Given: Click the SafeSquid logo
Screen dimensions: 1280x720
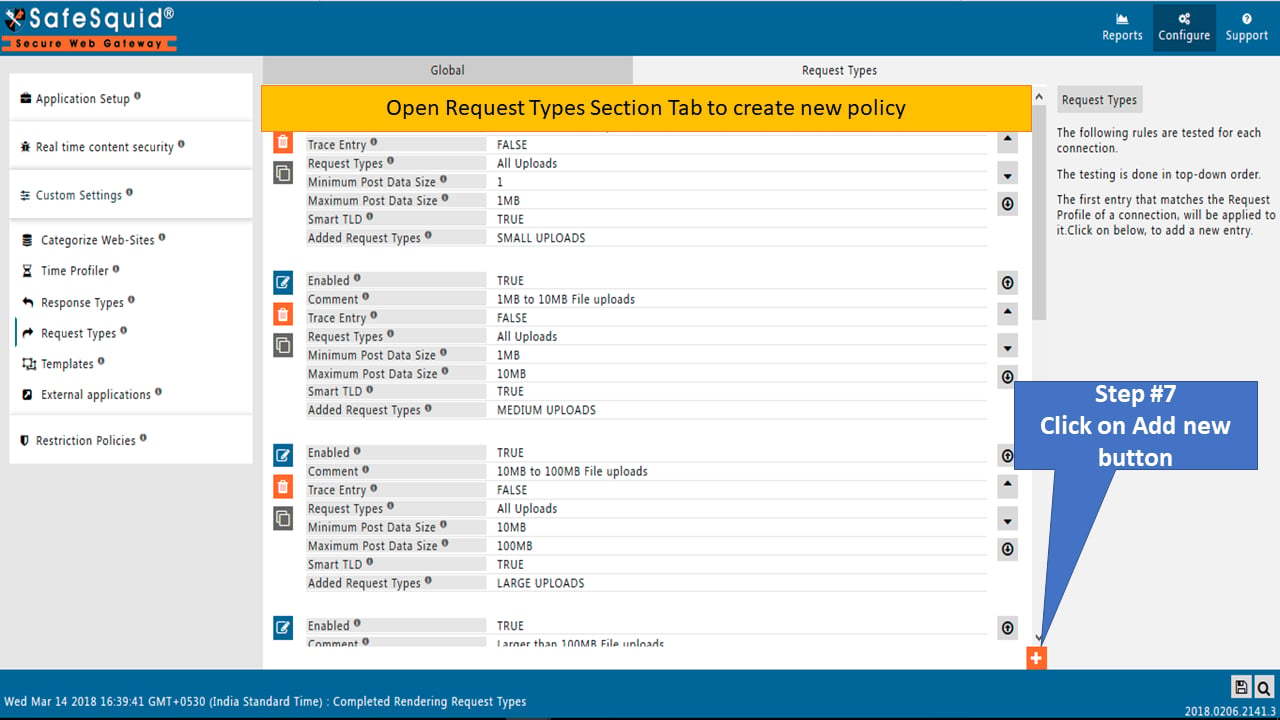Looking at the screenshot, I should (x=90, y=28).
